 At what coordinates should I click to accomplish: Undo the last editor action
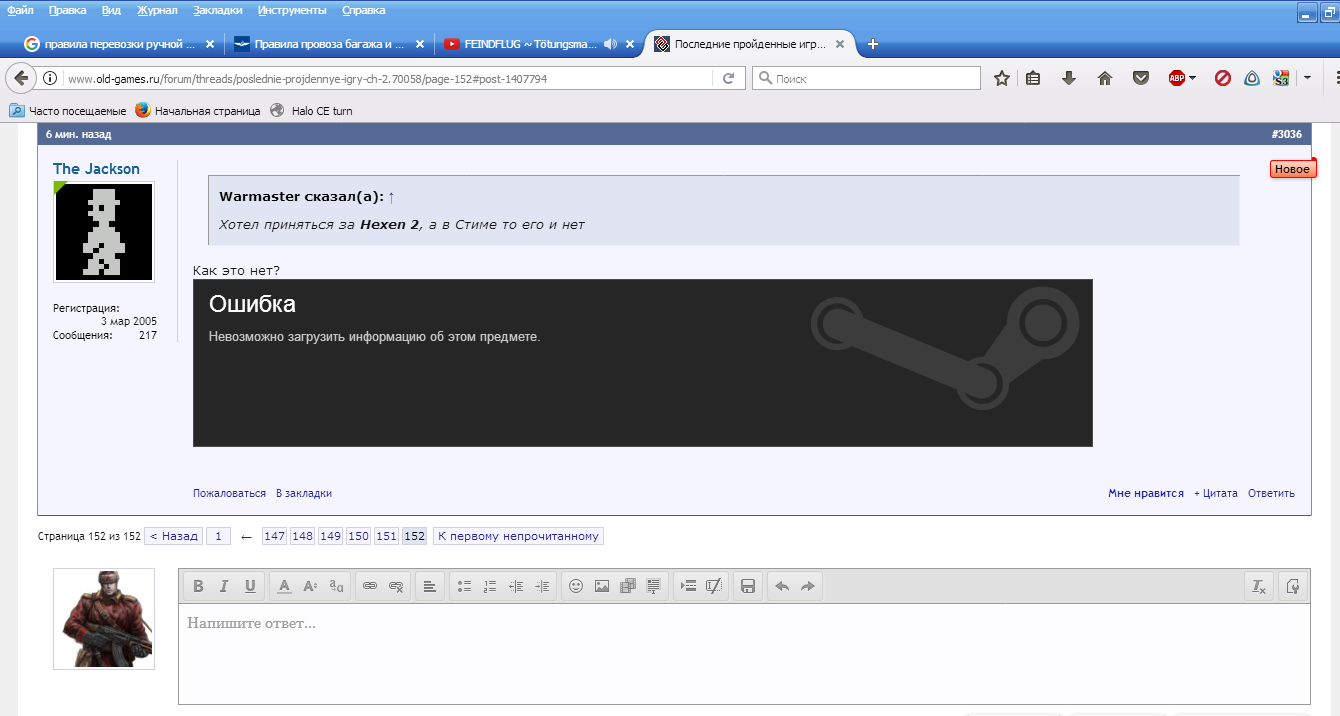782,586
